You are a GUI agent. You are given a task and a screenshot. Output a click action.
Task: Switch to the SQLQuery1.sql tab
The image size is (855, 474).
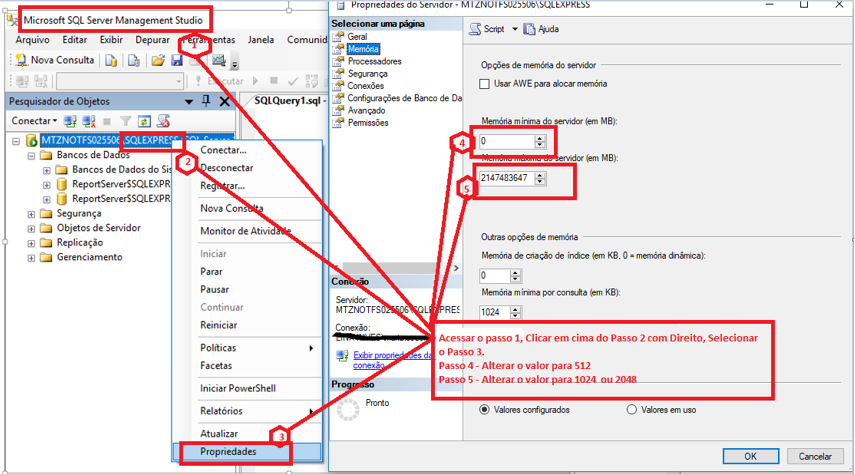point(287,100)
